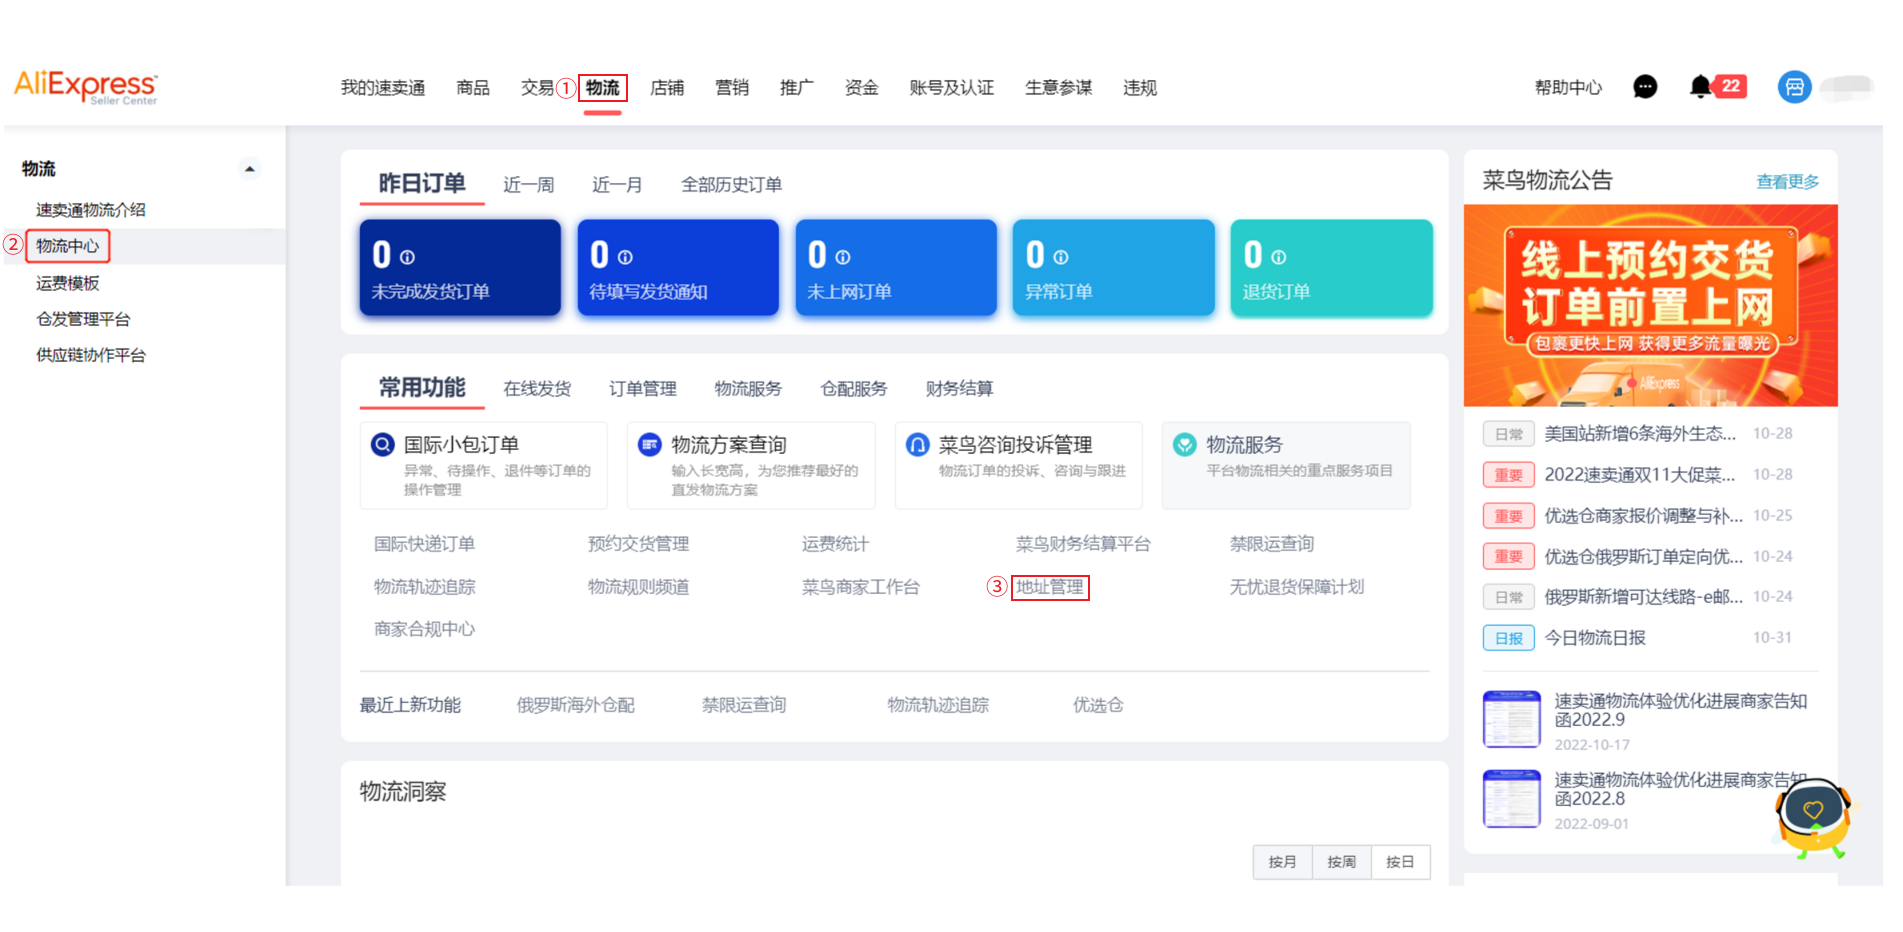Open 地址管理 link

pyautogui.click(x=1050, y=587)
